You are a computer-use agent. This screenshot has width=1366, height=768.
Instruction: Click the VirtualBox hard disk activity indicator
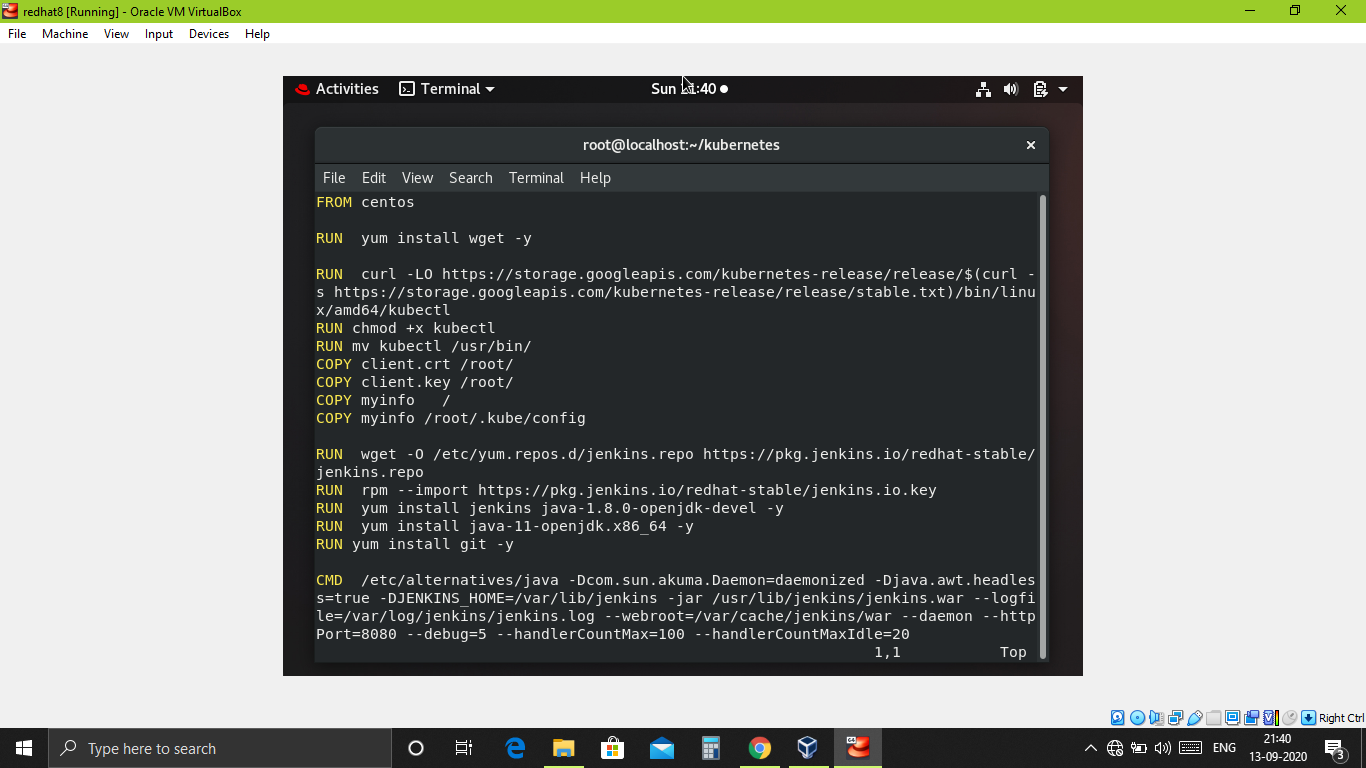(x=1117, y=718)
